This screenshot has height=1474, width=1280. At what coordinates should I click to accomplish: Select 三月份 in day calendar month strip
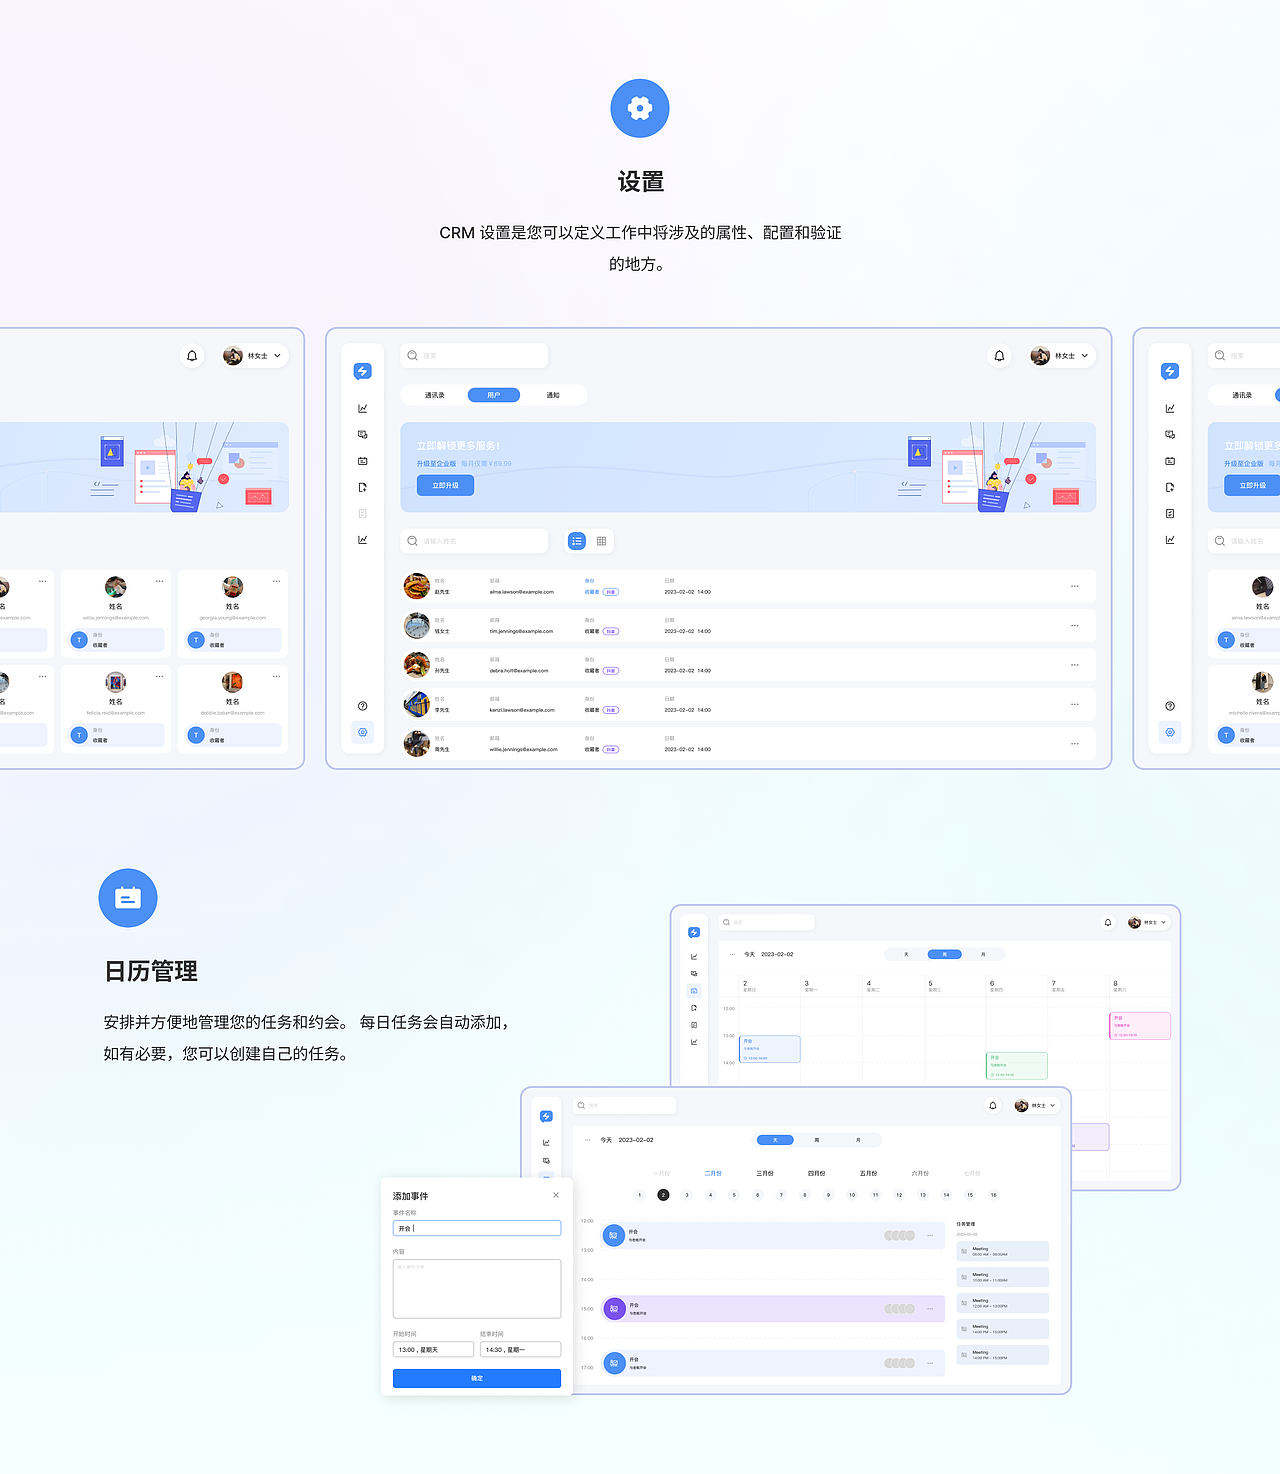(765, 1173)
